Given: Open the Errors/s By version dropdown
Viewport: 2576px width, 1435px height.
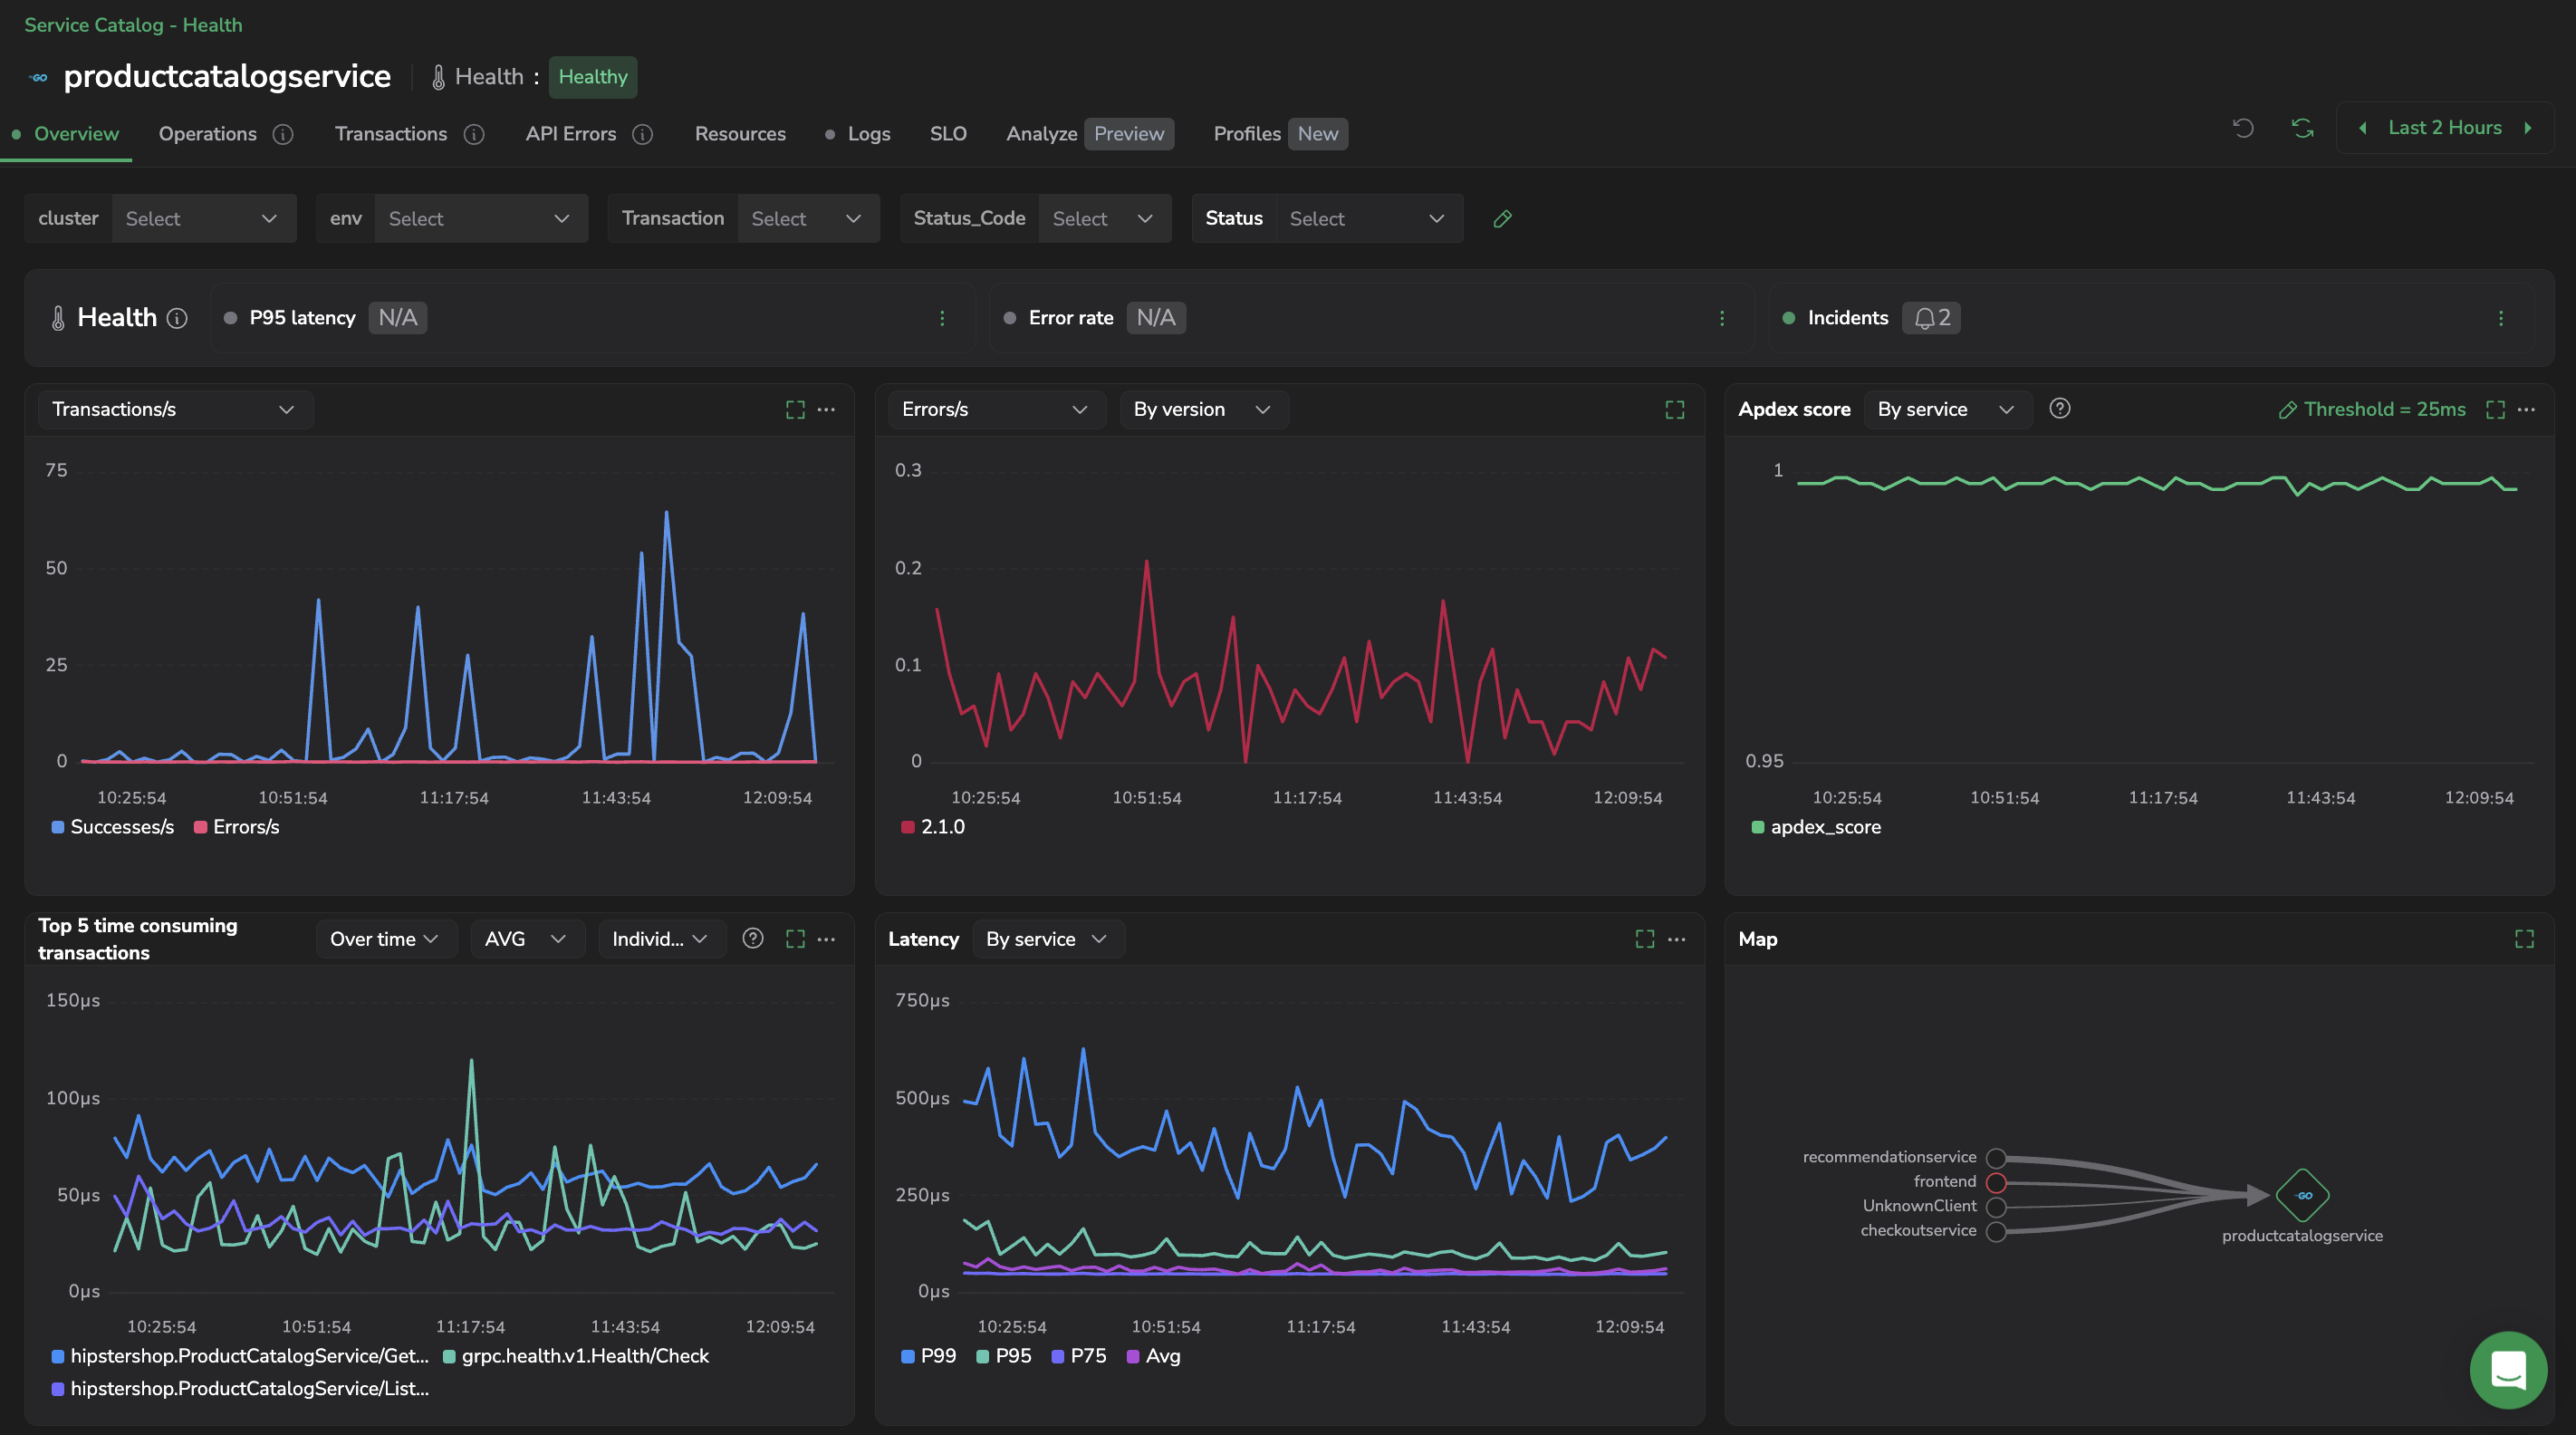Looking at the screenshot, I should pos(1203,410).
